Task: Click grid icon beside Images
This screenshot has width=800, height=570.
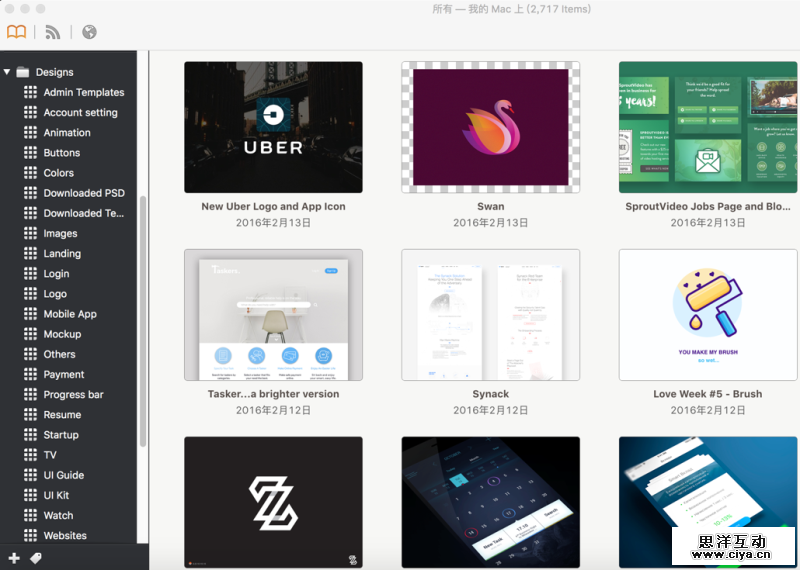Action: point(30,233)
